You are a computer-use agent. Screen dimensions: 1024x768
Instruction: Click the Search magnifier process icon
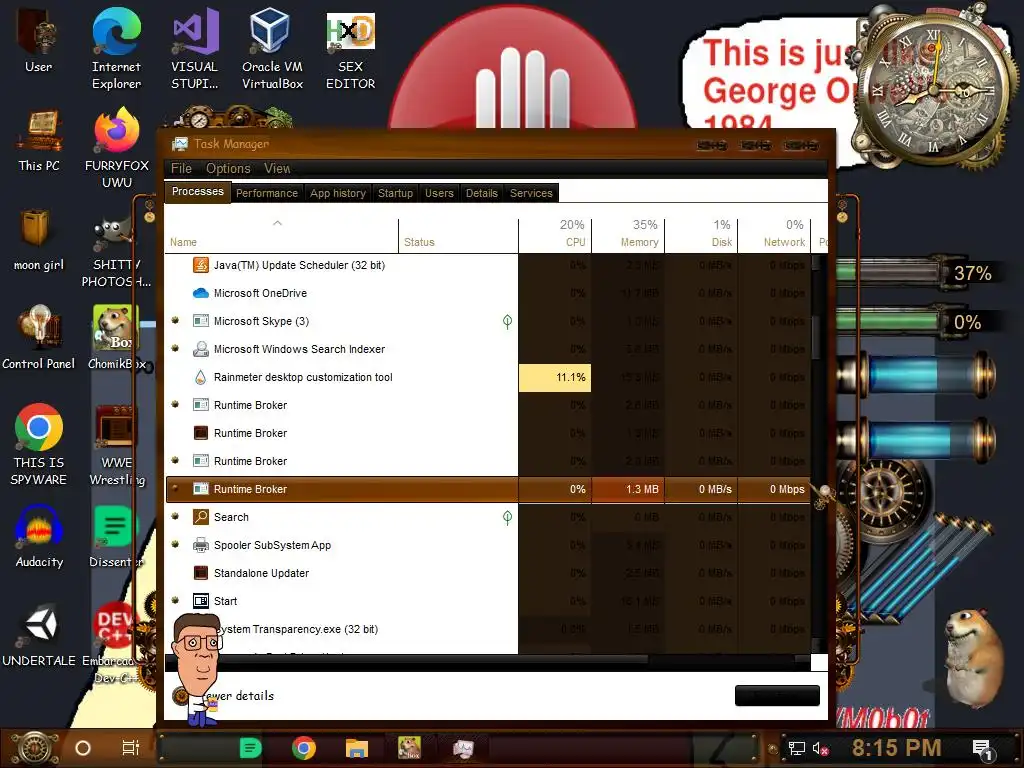coord(200,517)
